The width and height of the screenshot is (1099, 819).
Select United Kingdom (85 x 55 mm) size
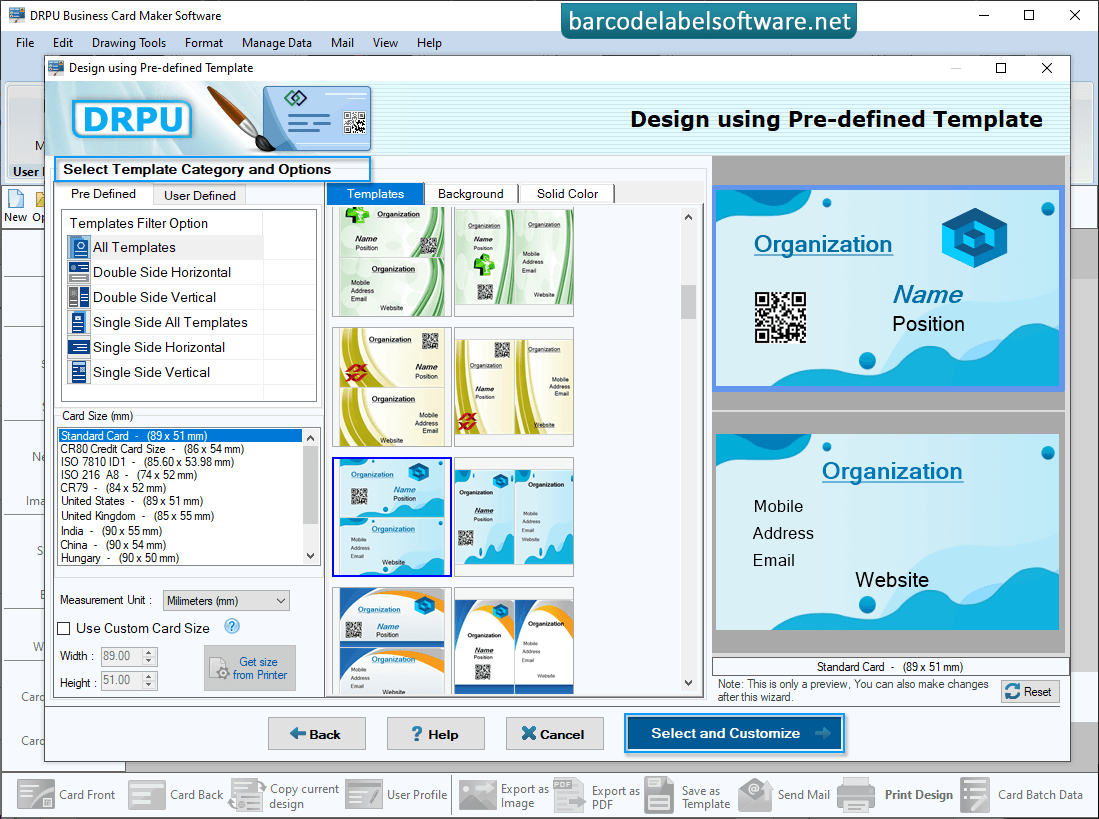point(180,516)
